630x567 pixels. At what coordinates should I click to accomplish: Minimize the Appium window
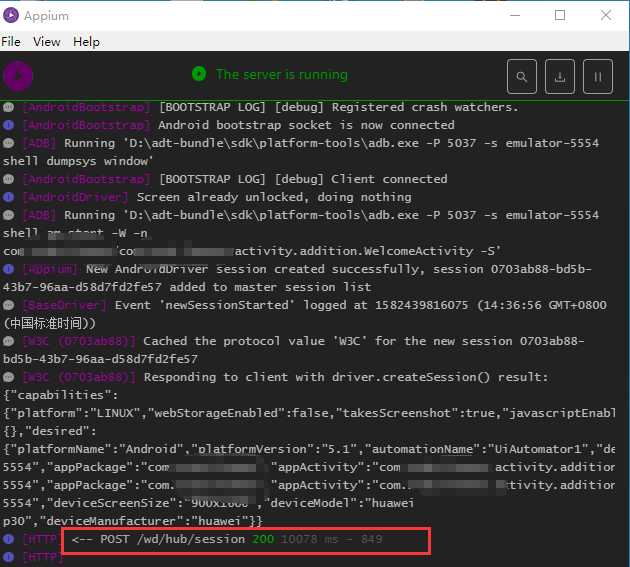[515, 15]
